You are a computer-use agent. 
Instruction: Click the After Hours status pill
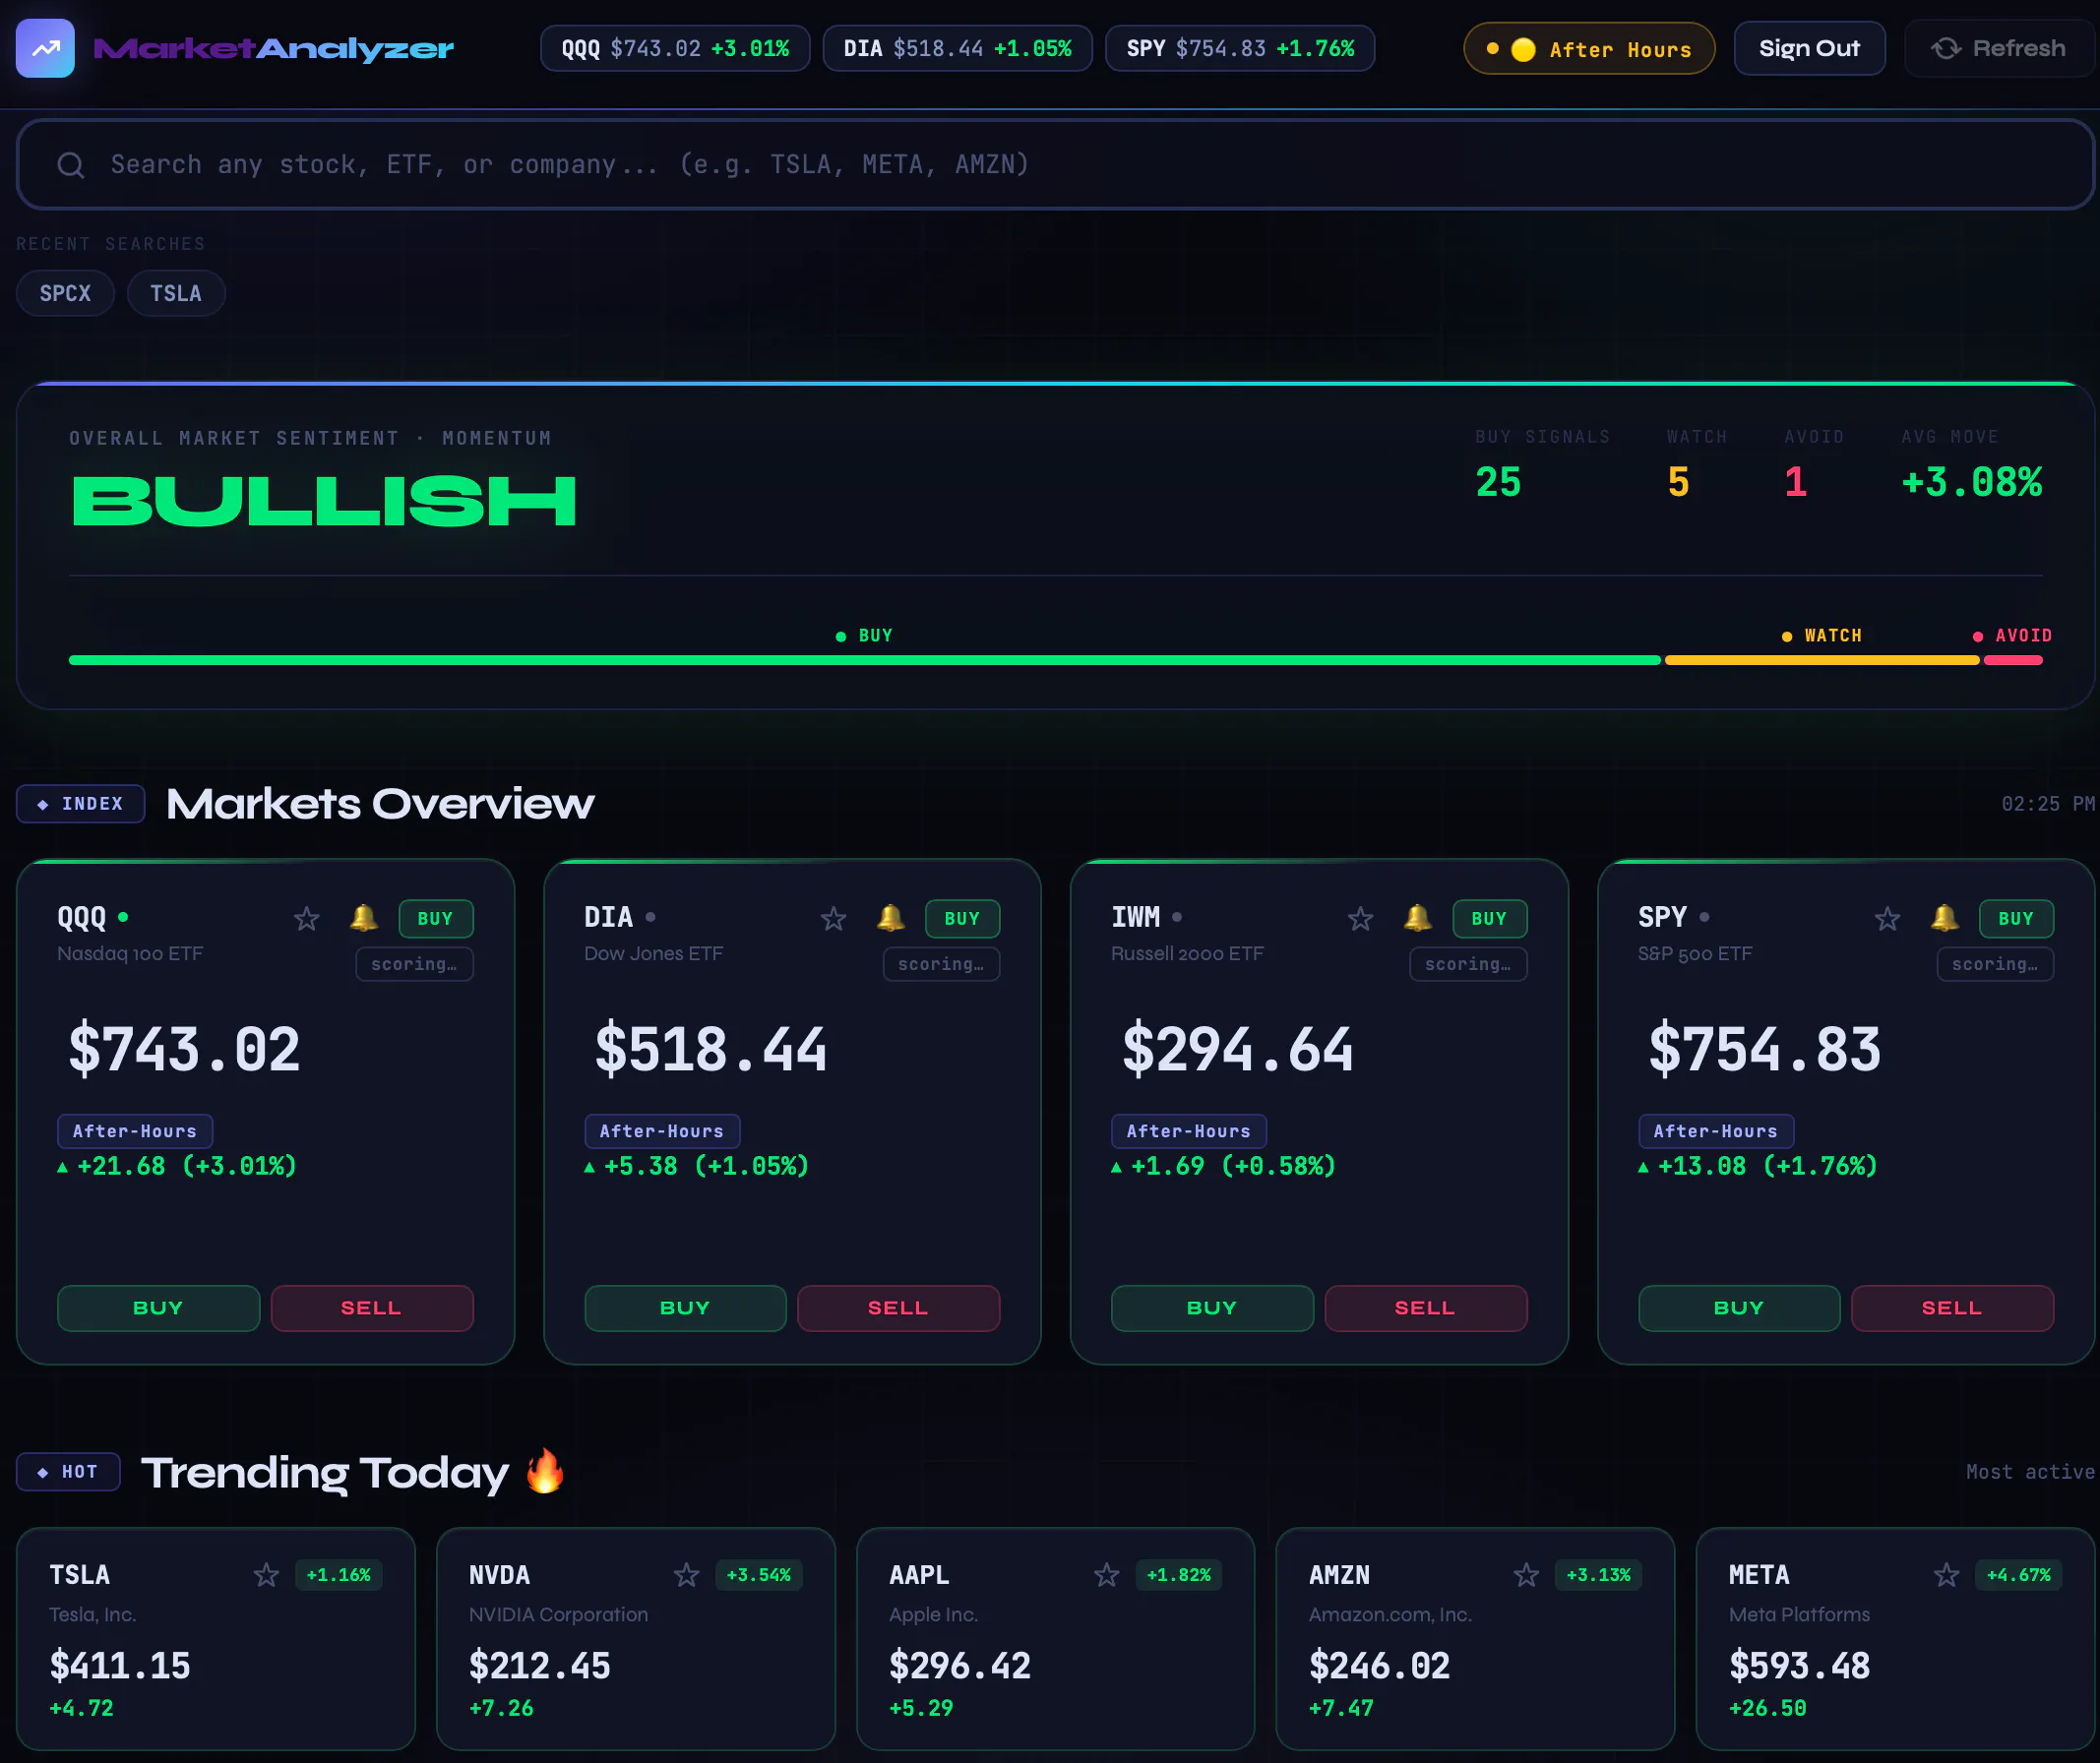tap(1590, 48)
